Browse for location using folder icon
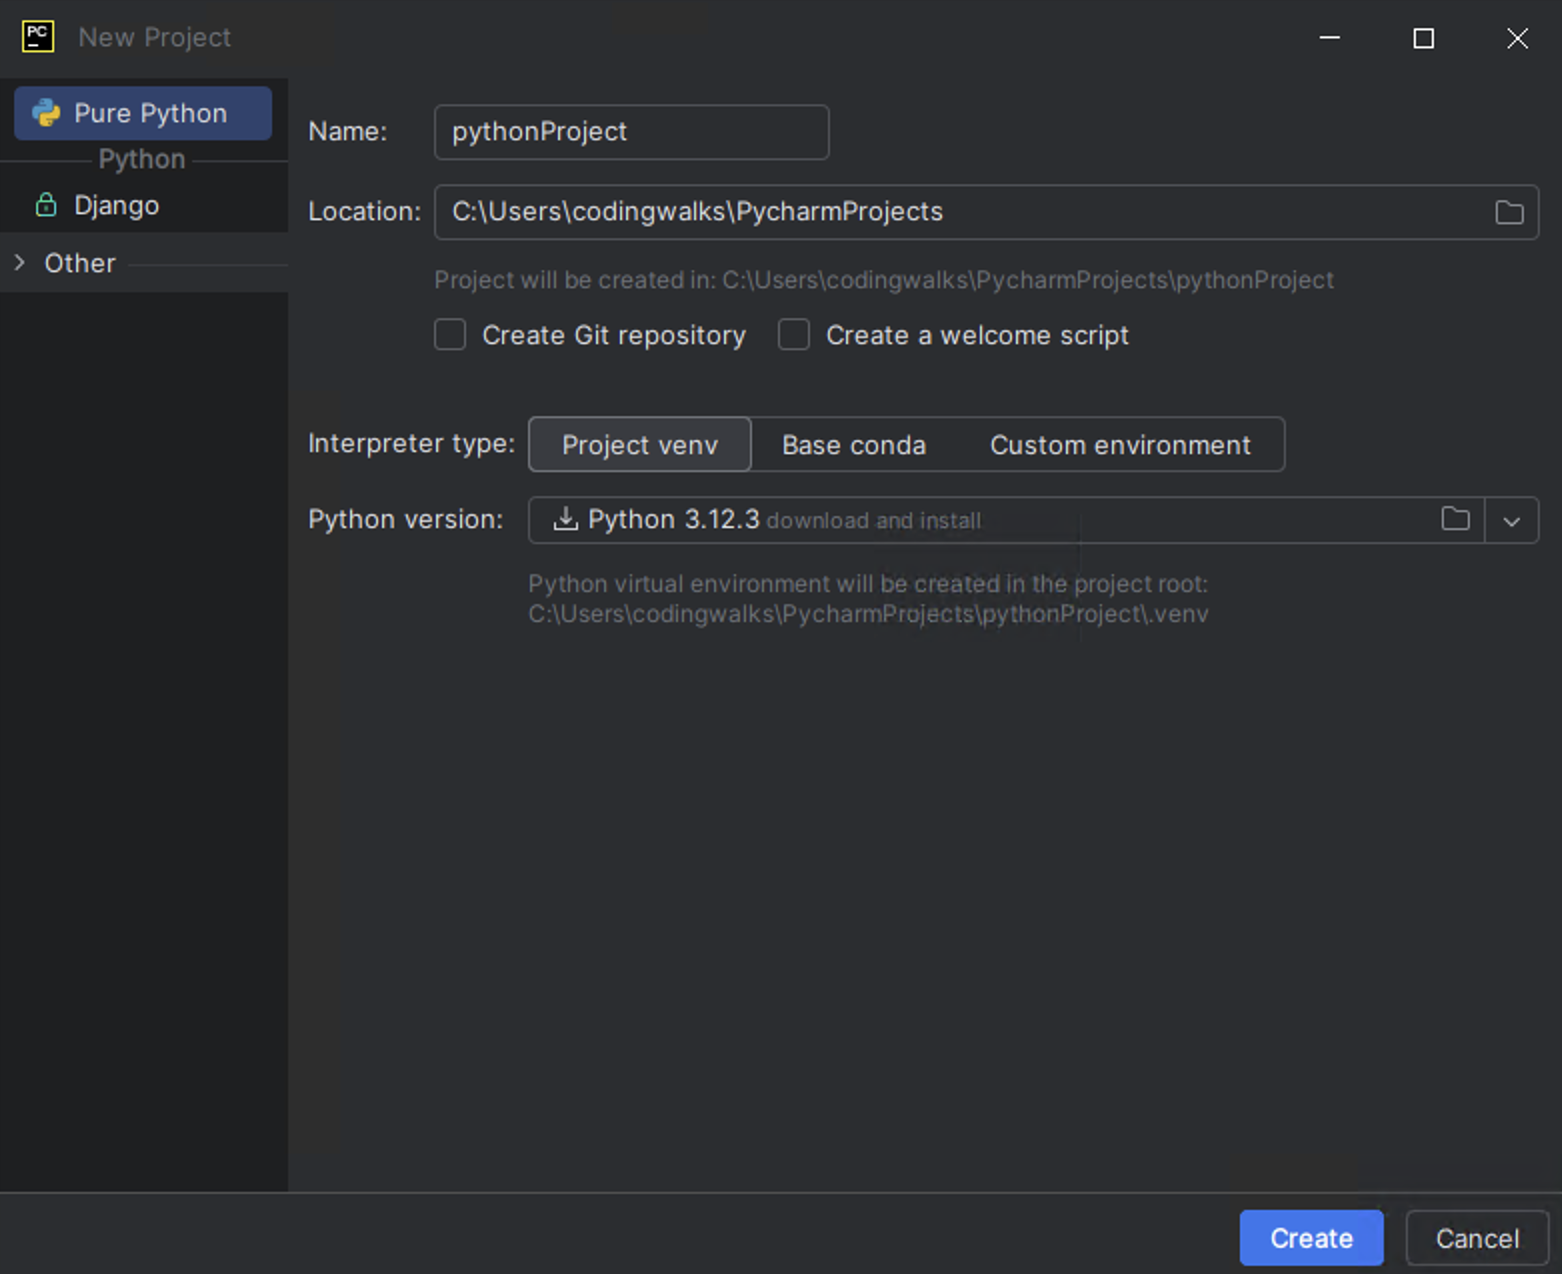Viewport: 1562px width, 1274px height. [1509, 212]
